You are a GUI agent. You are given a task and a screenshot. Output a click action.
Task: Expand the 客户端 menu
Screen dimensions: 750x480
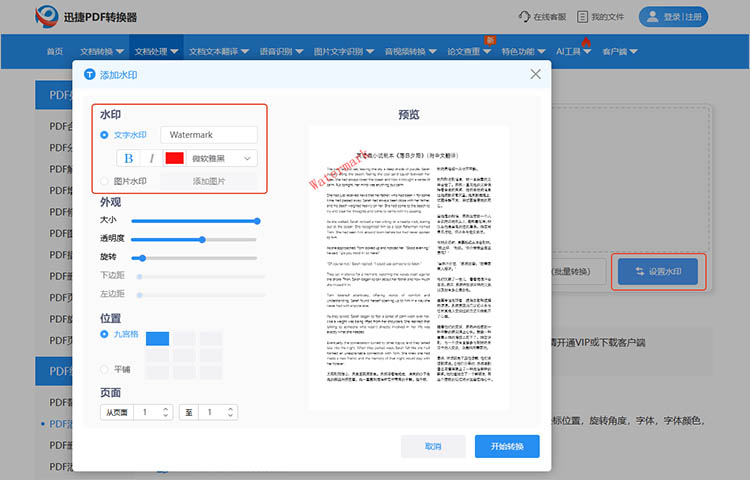620,51
